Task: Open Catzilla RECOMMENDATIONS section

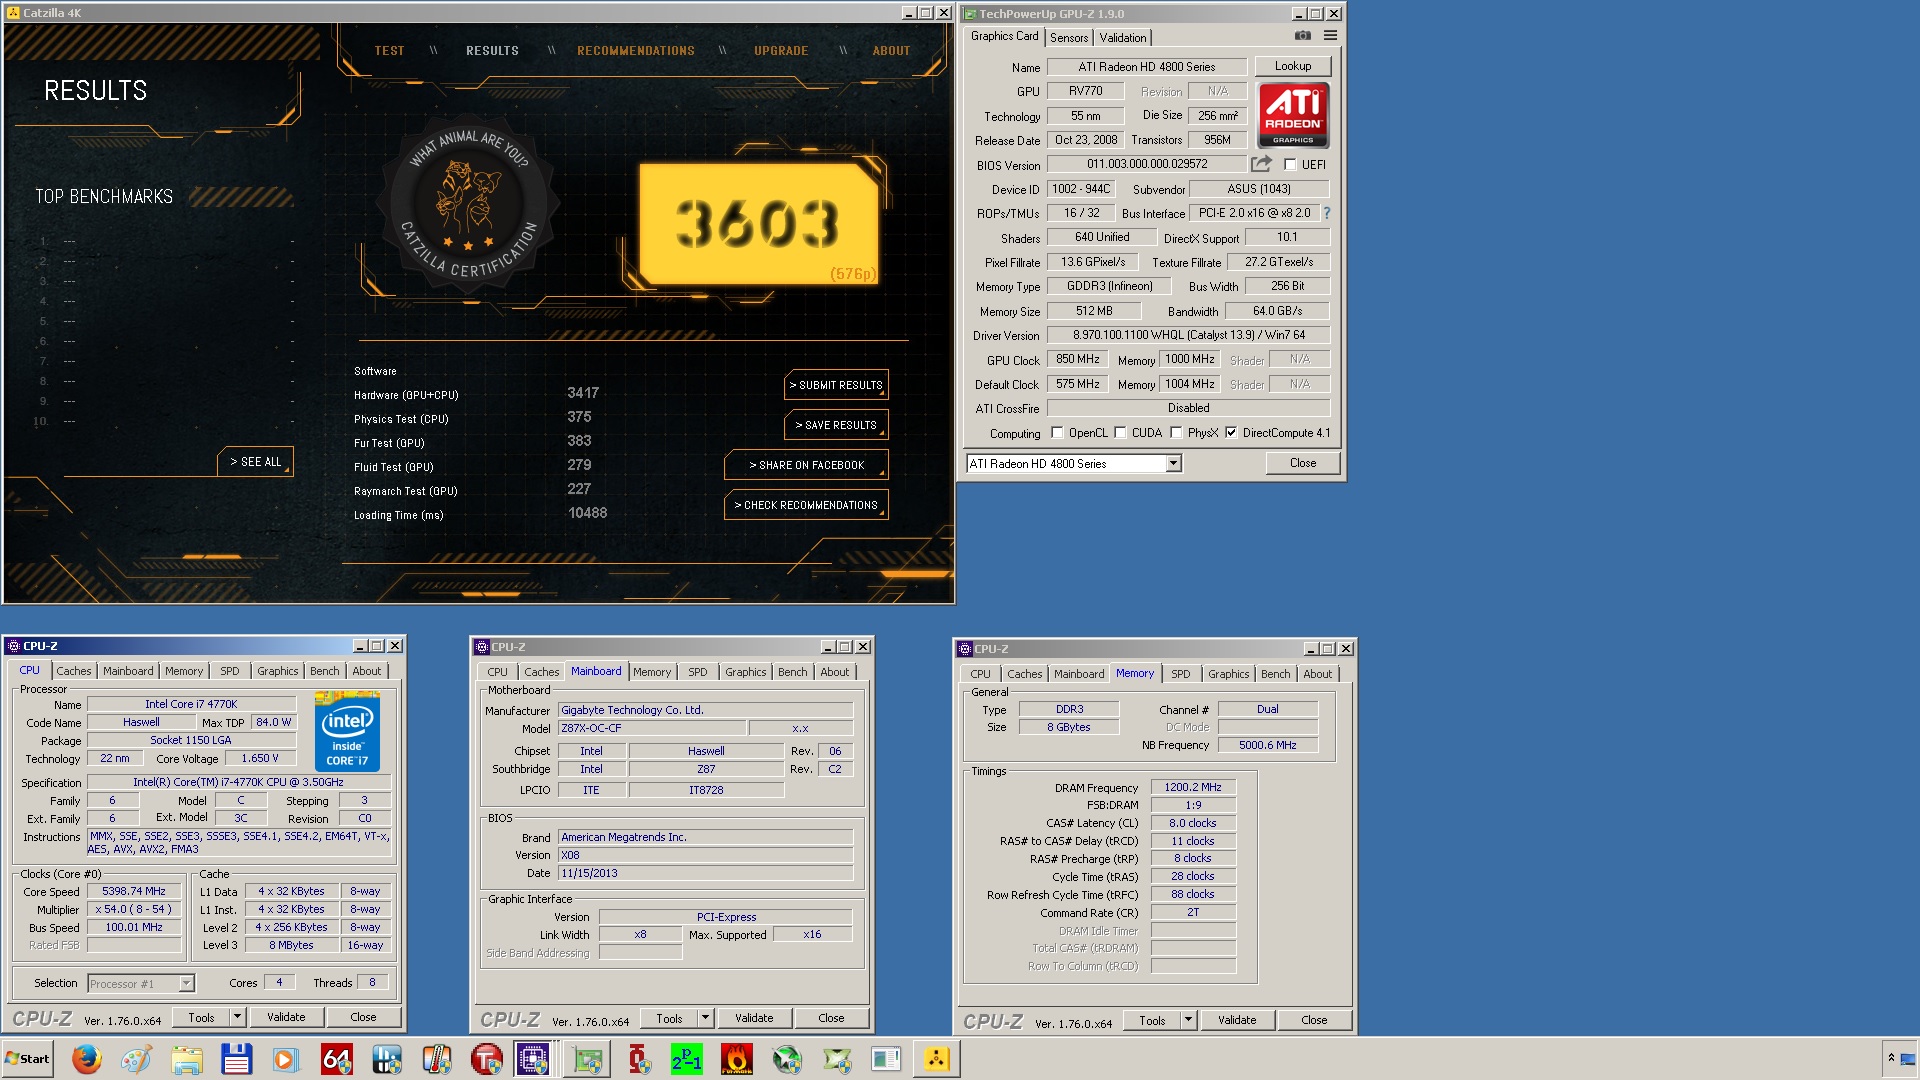Action: (636, 51)
